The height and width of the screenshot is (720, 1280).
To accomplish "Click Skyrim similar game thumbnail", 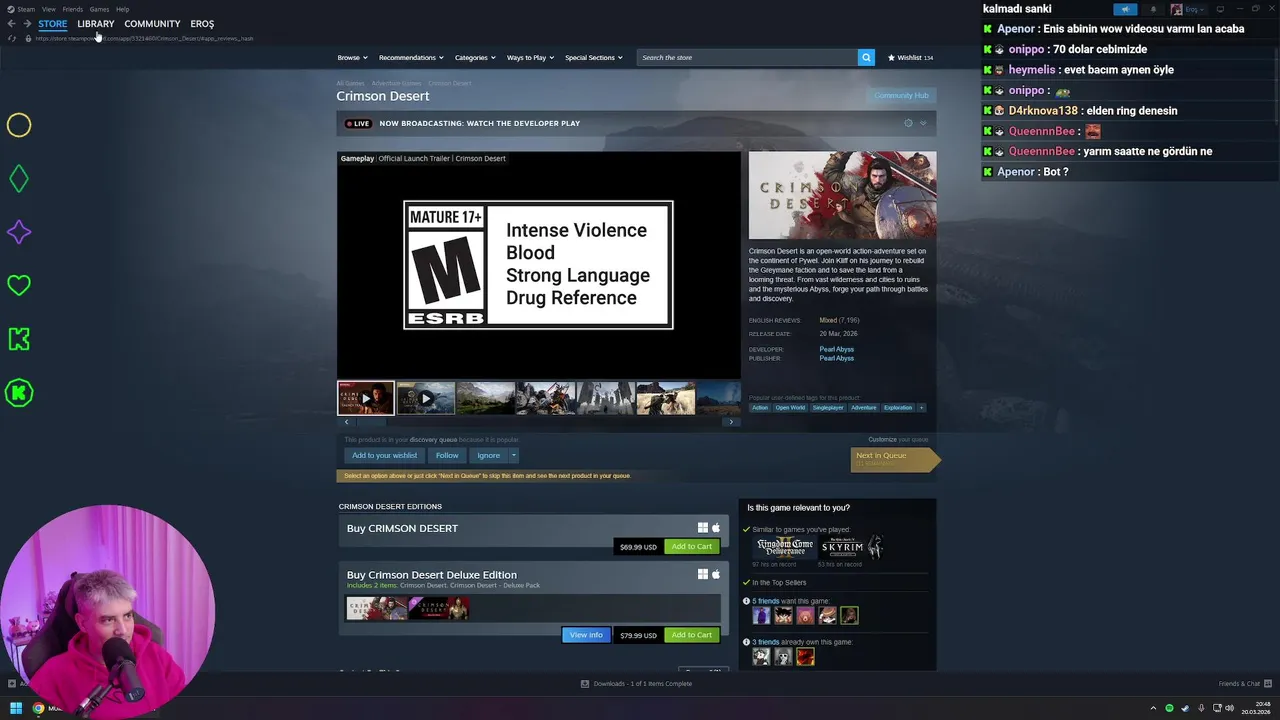I will pyautogui.click(x=852, y=547).
